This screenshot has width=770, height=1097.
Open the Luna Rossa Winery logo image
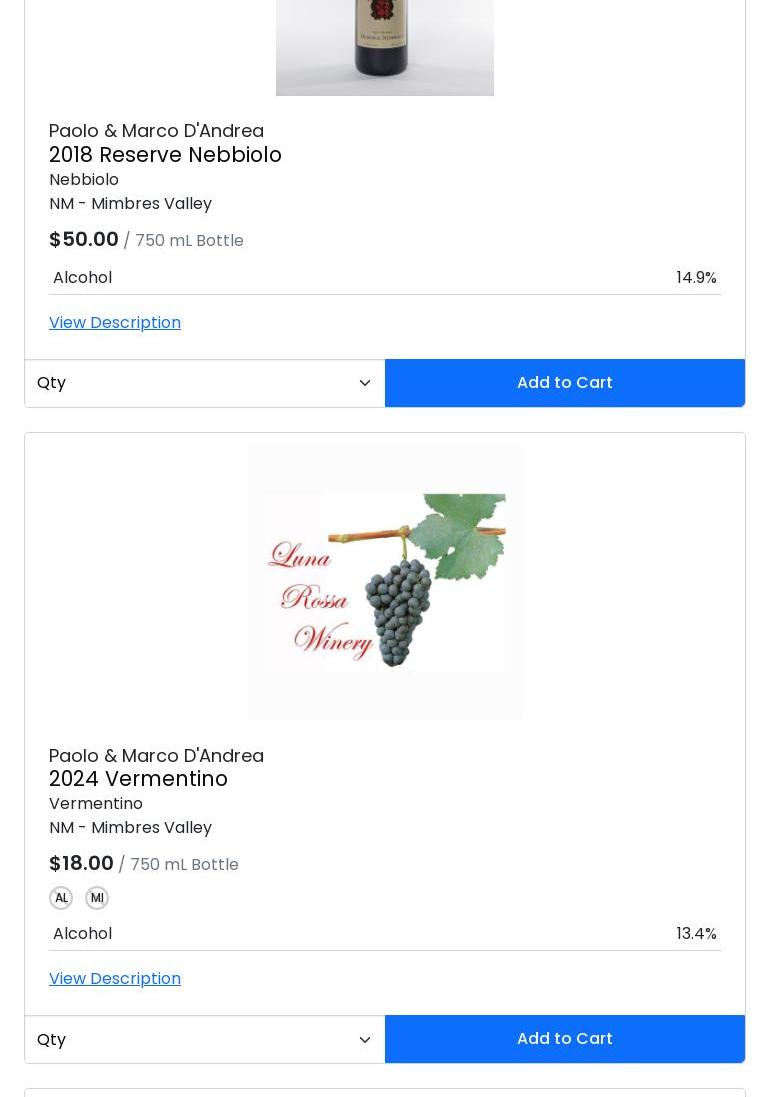[385, 583]
